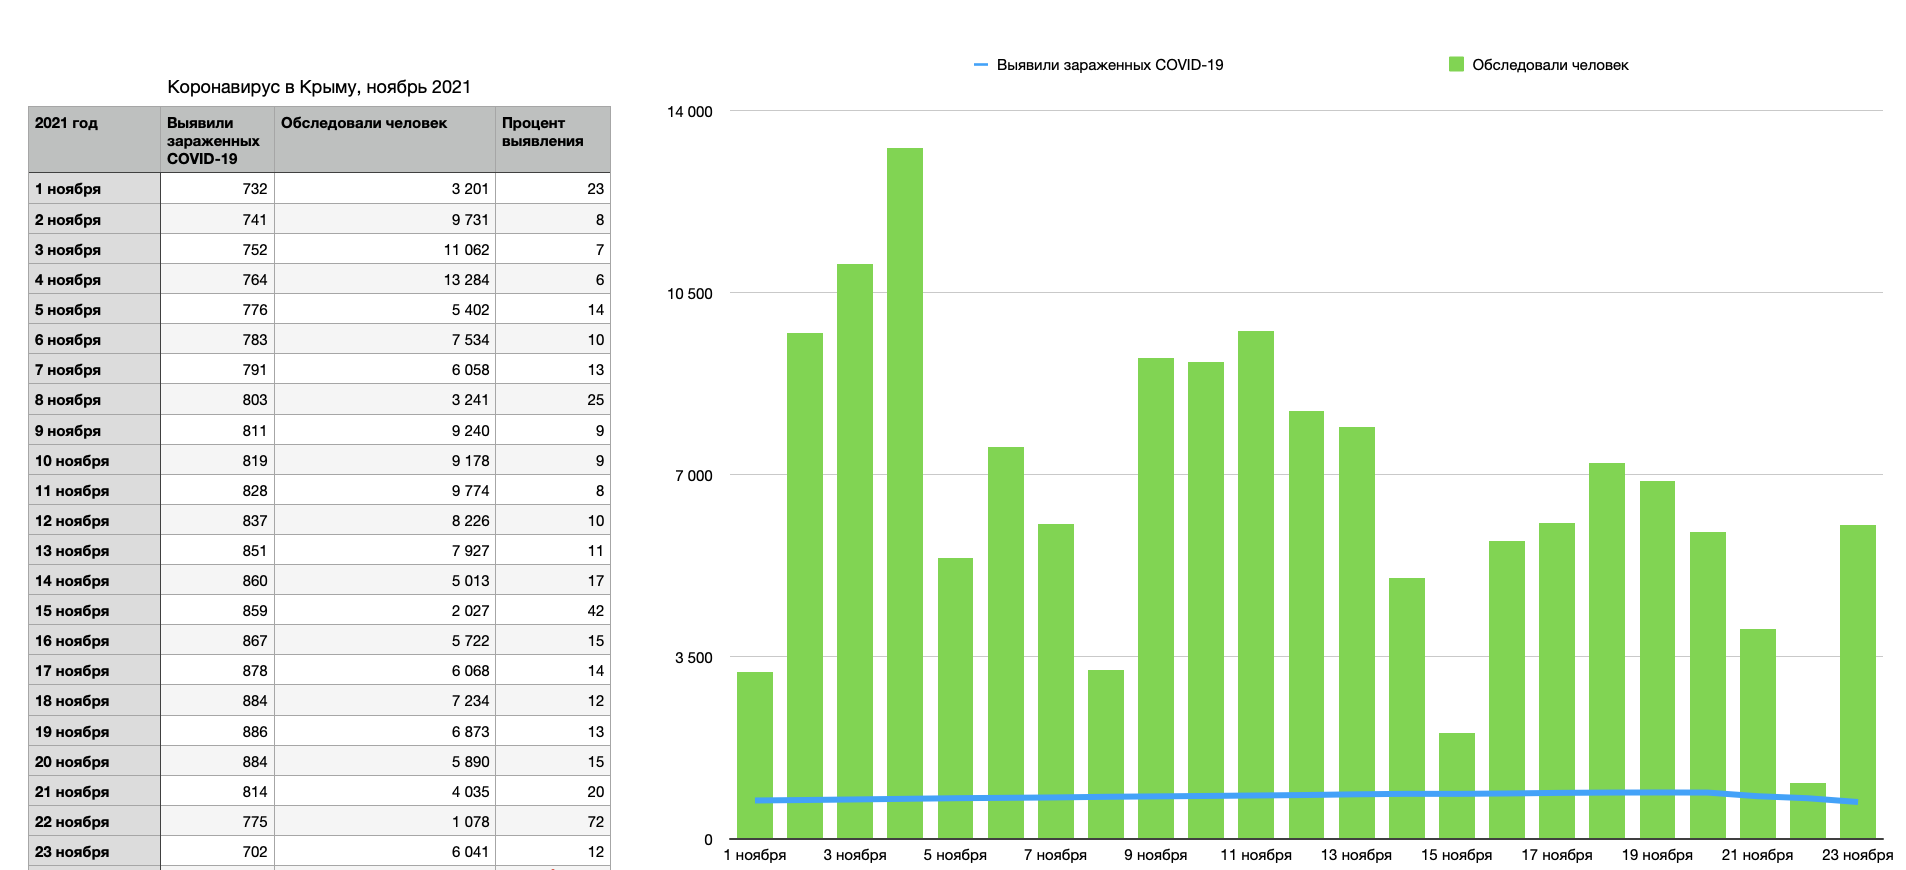The height and width of the screenshot is (870, 1906).
Task: Click the Выявили зараженных COVID-19 table header
Action: [x=217, y=140]
